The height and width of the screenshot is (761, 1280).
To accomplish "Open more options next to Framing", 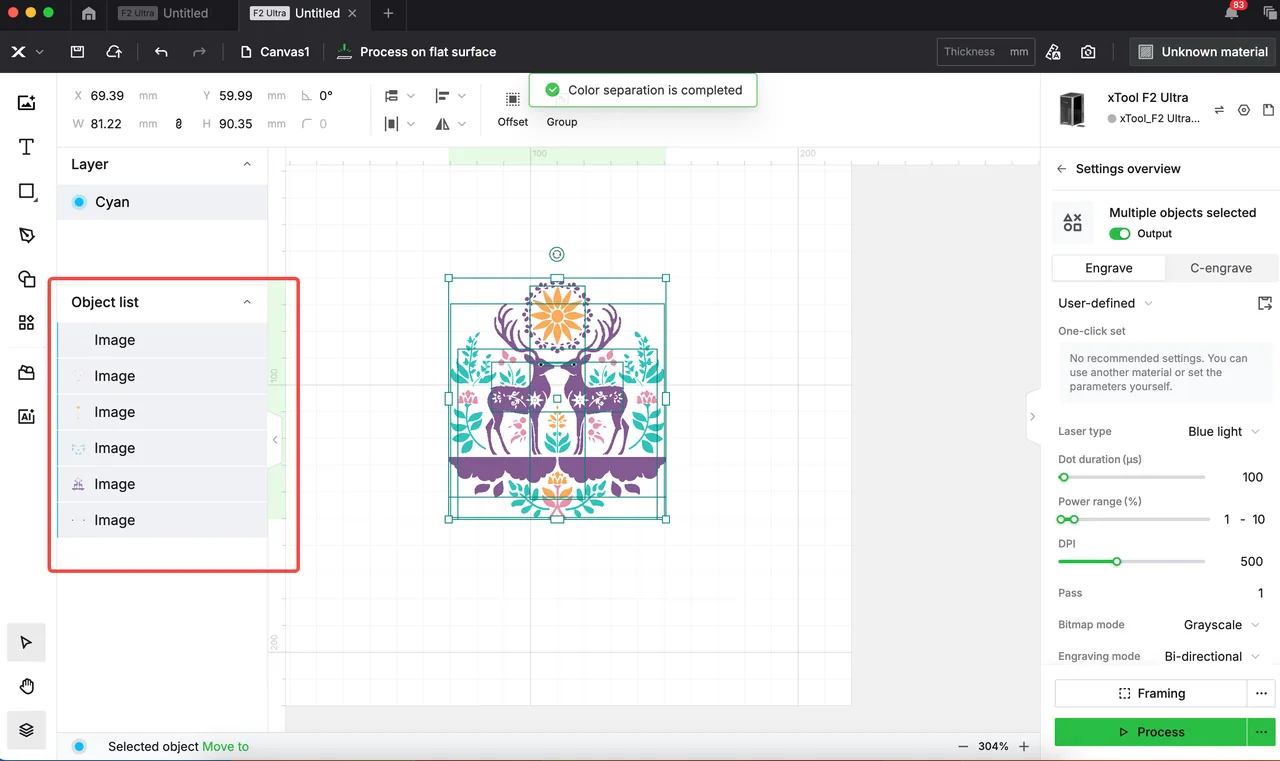I will pyautogui.click(x=1262, y=693).
